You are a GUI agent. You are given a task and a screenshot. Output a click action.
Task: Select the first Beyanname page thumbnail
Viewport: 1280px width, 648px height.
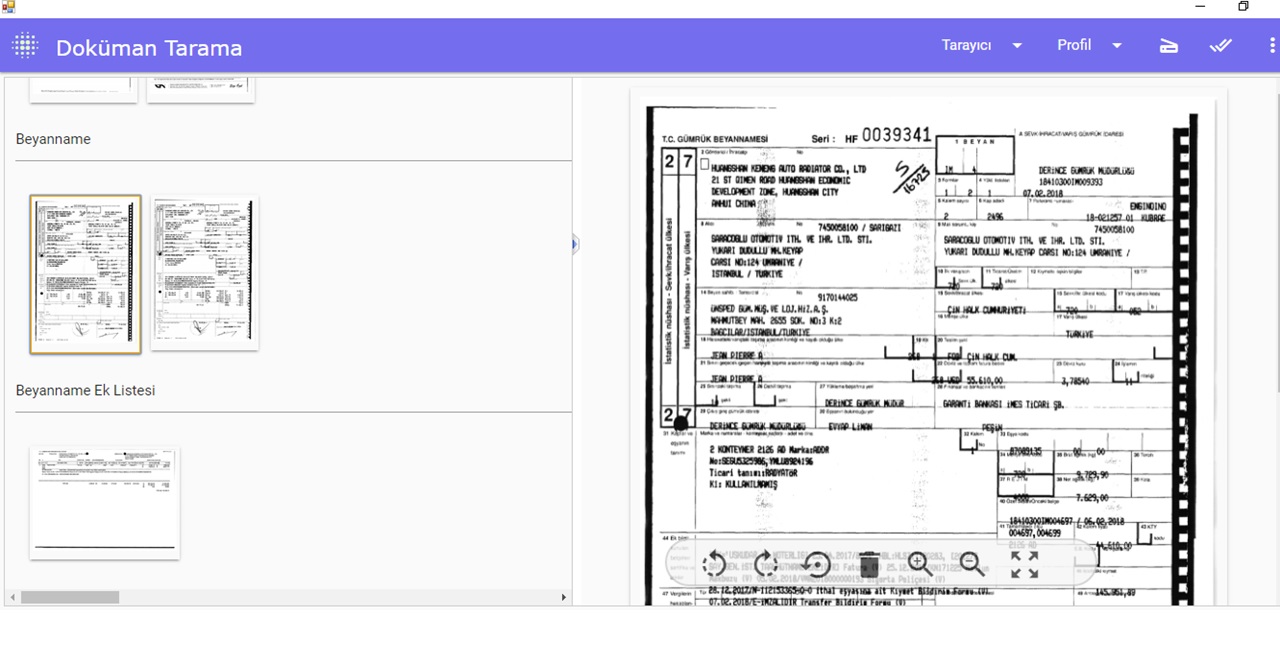pos(85,274)
